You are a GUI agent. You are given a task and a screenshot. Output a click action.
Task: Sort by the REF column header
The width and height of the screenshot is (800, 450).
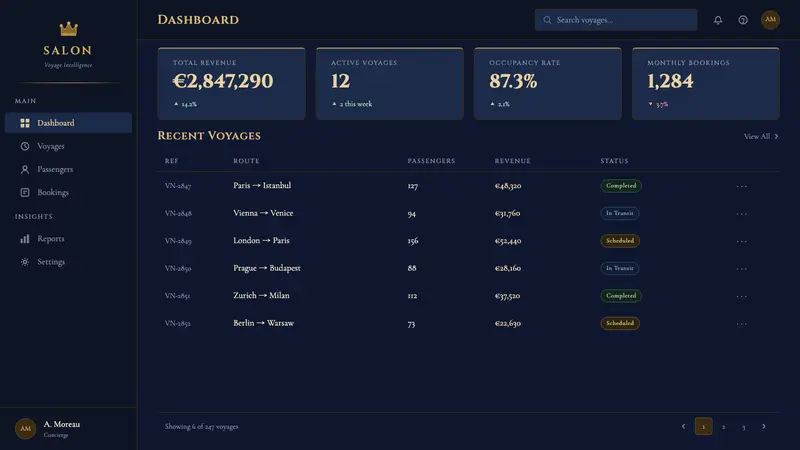pyautogui.click(x=172, y=161)
